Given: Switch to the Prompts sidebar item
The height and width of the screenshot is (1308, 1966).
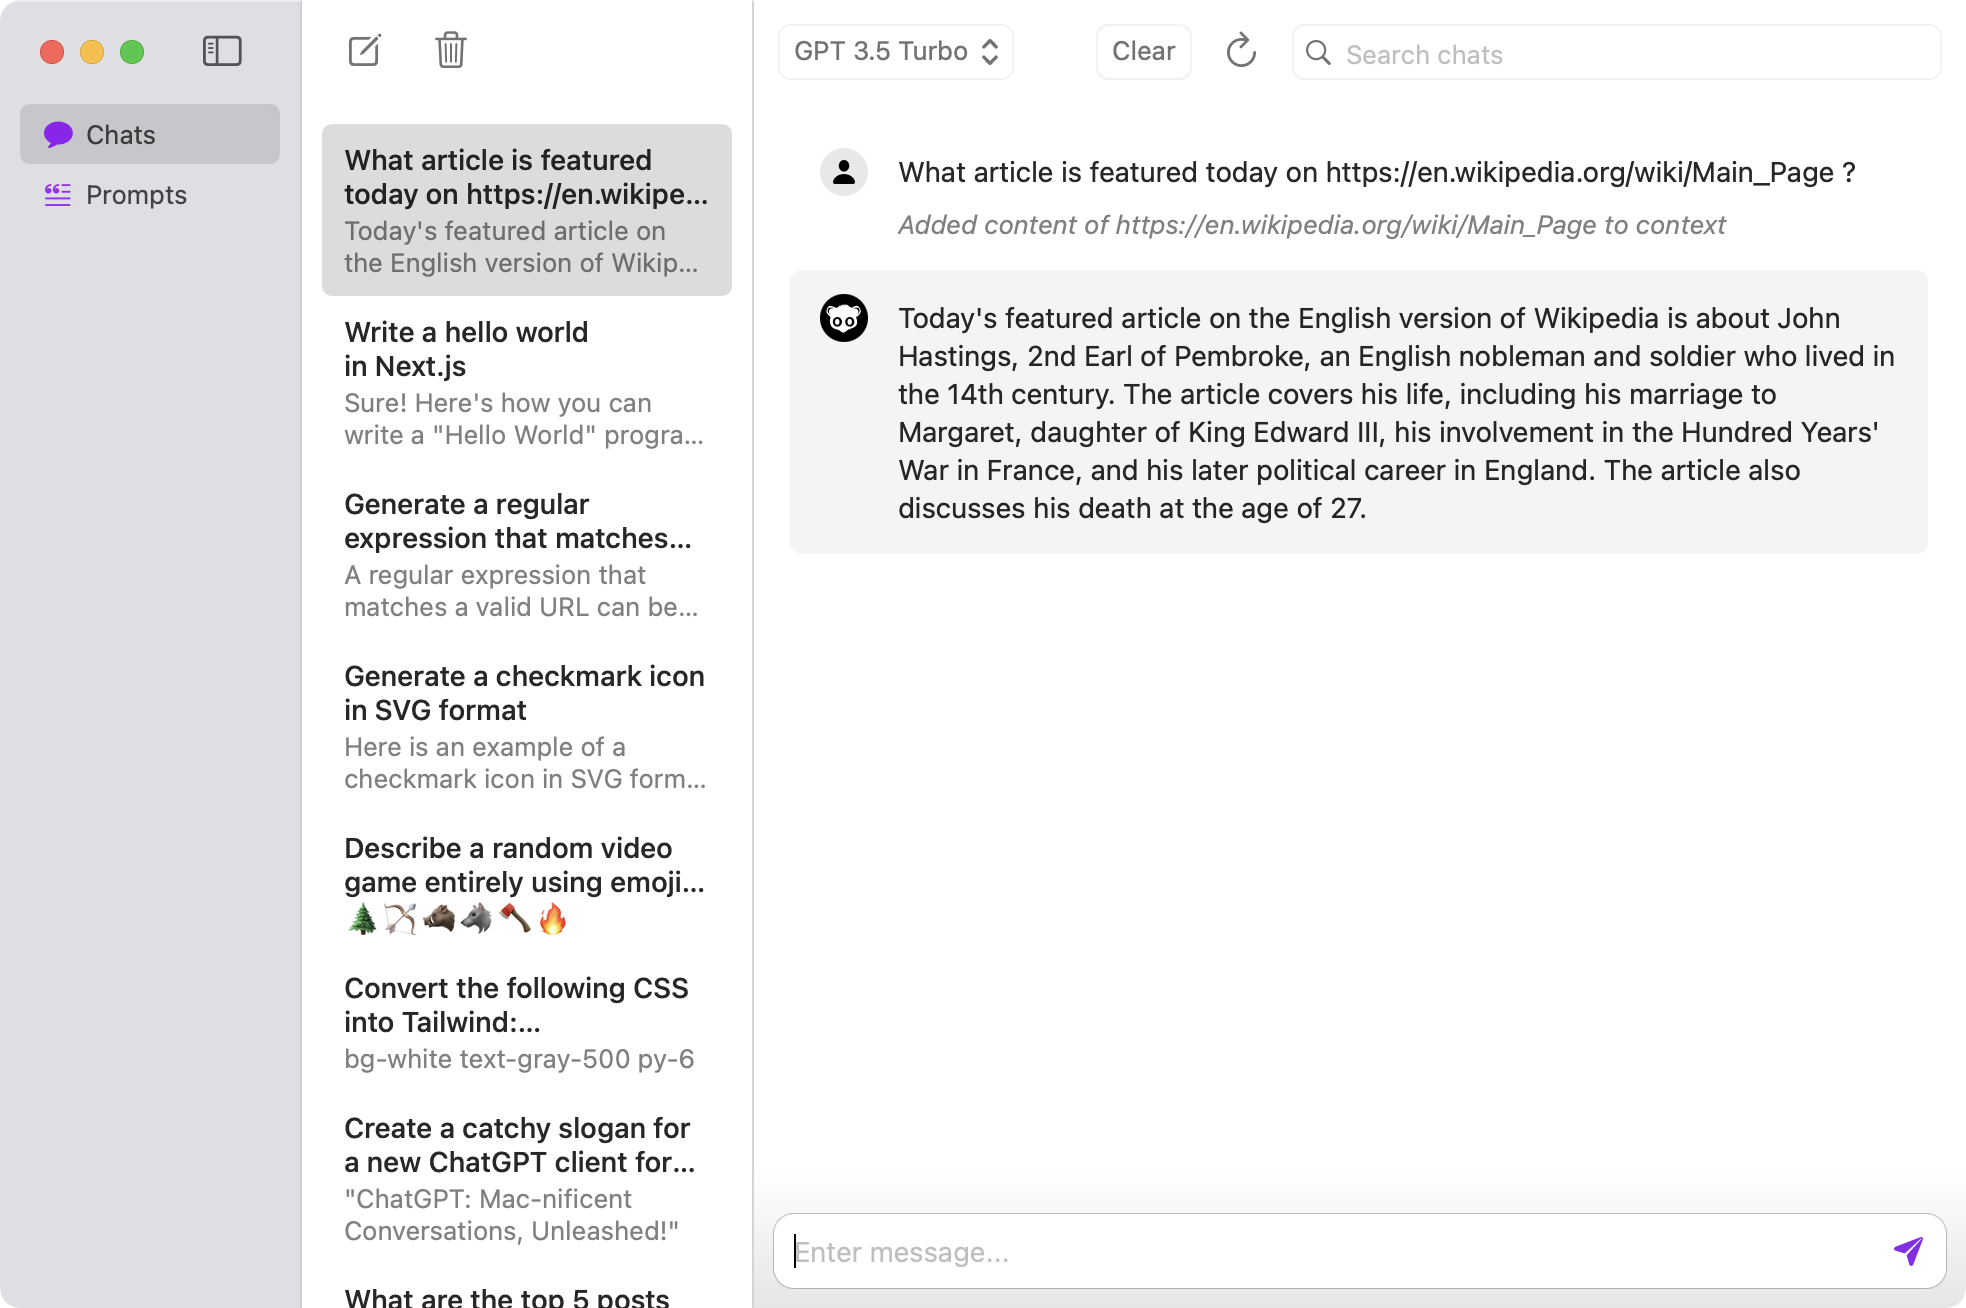Looking at the screenshot, I should click(136, 195).
